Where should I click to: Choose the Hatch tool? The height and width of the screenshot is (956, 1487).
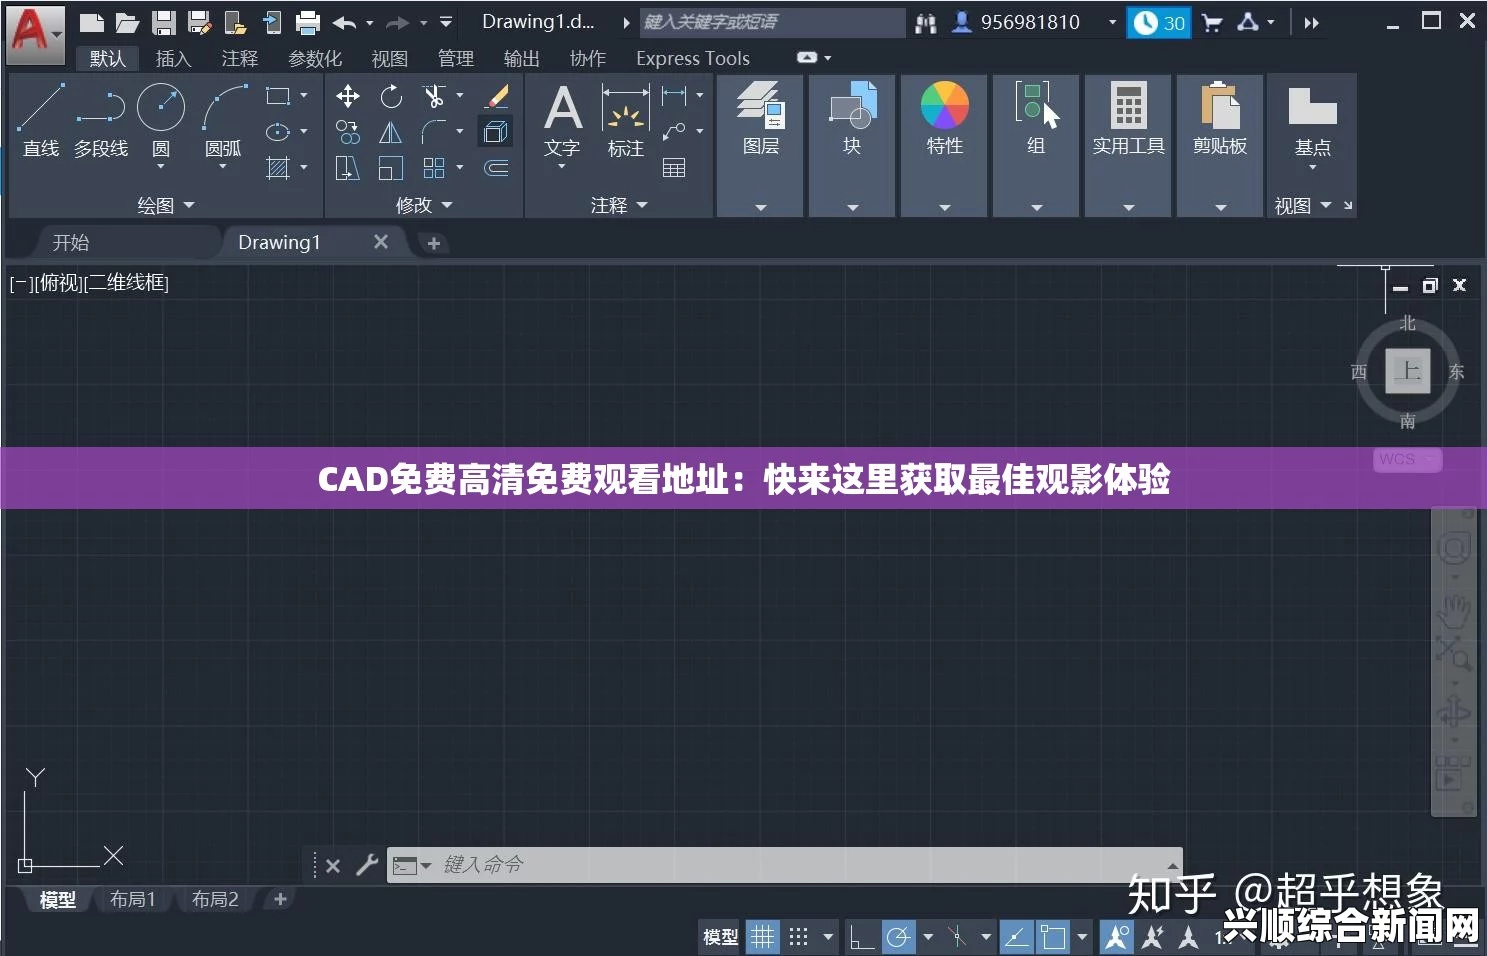[x=278, y=168]
